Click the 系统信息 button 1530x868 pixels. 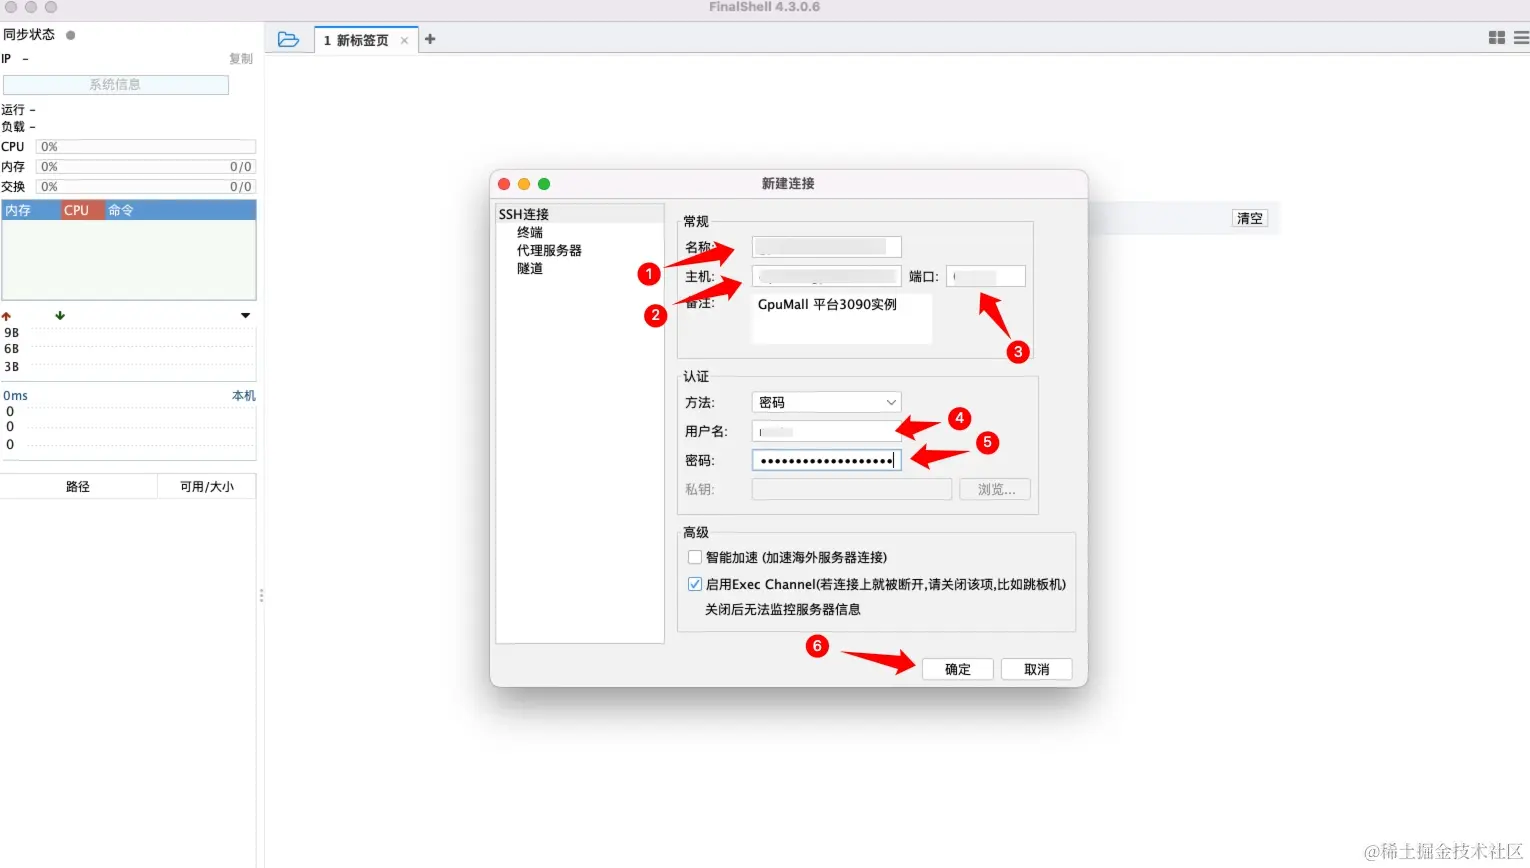pos(116,85)
